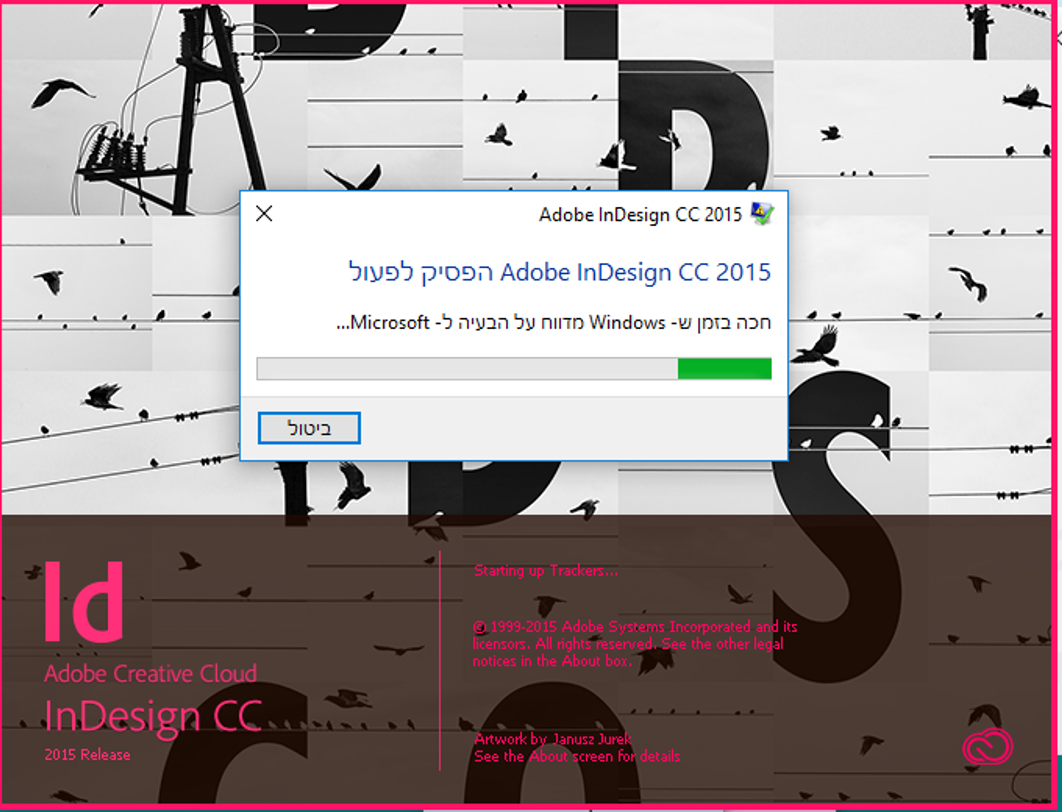The height and width of the screenshot is (812, 1062).
Task: Click the Creative Cloud icon on the splash
Action: click(x=987, y=746)
